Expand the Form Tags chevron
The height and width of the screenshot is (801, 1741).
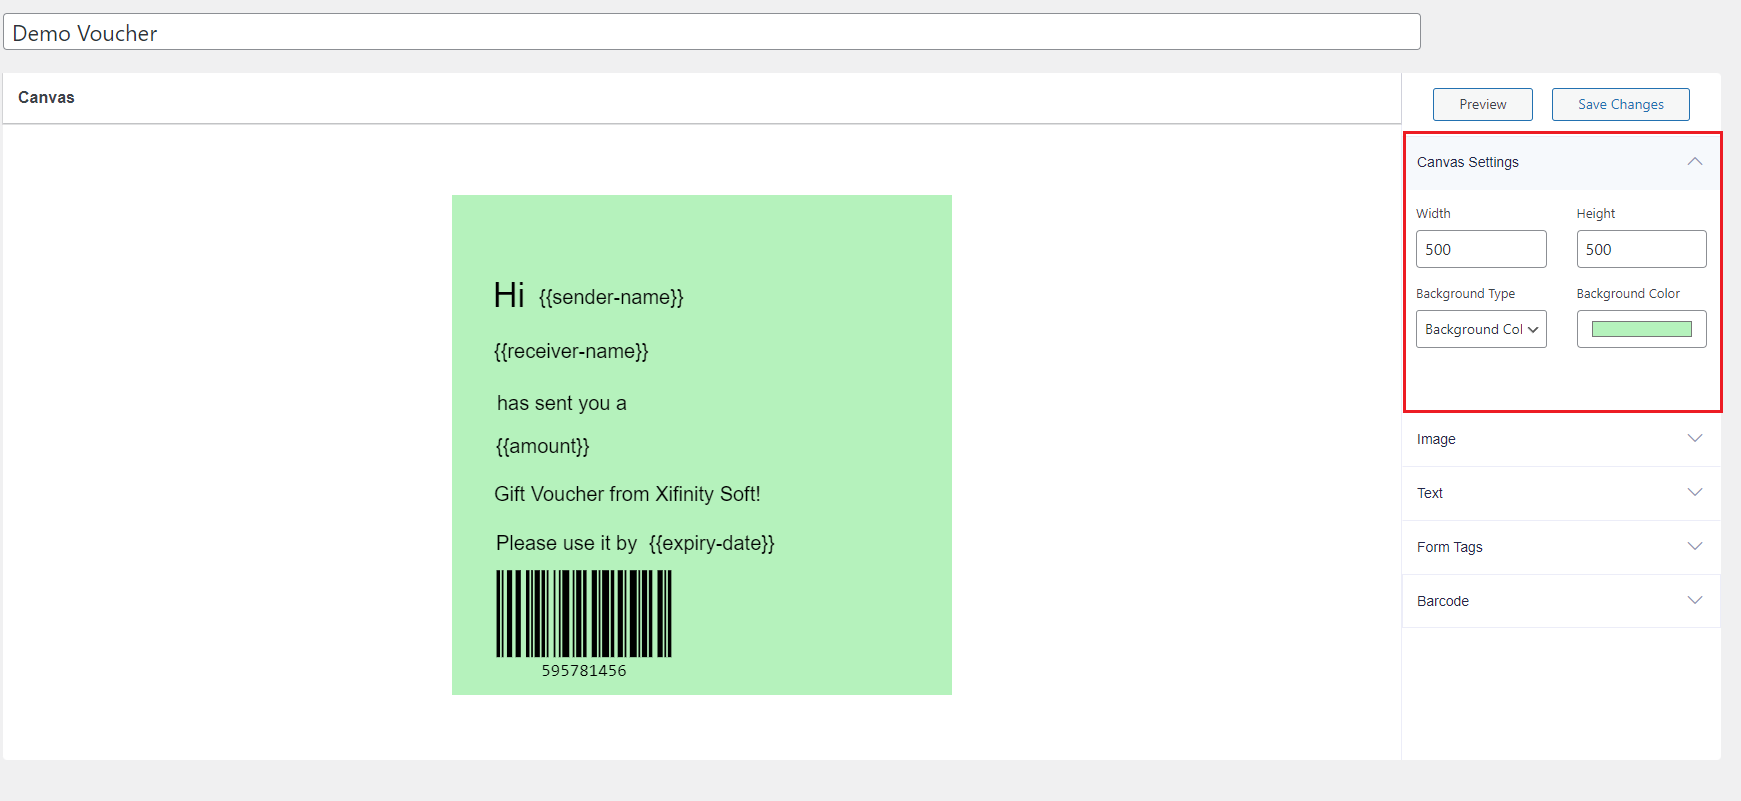coord(1694,546)
